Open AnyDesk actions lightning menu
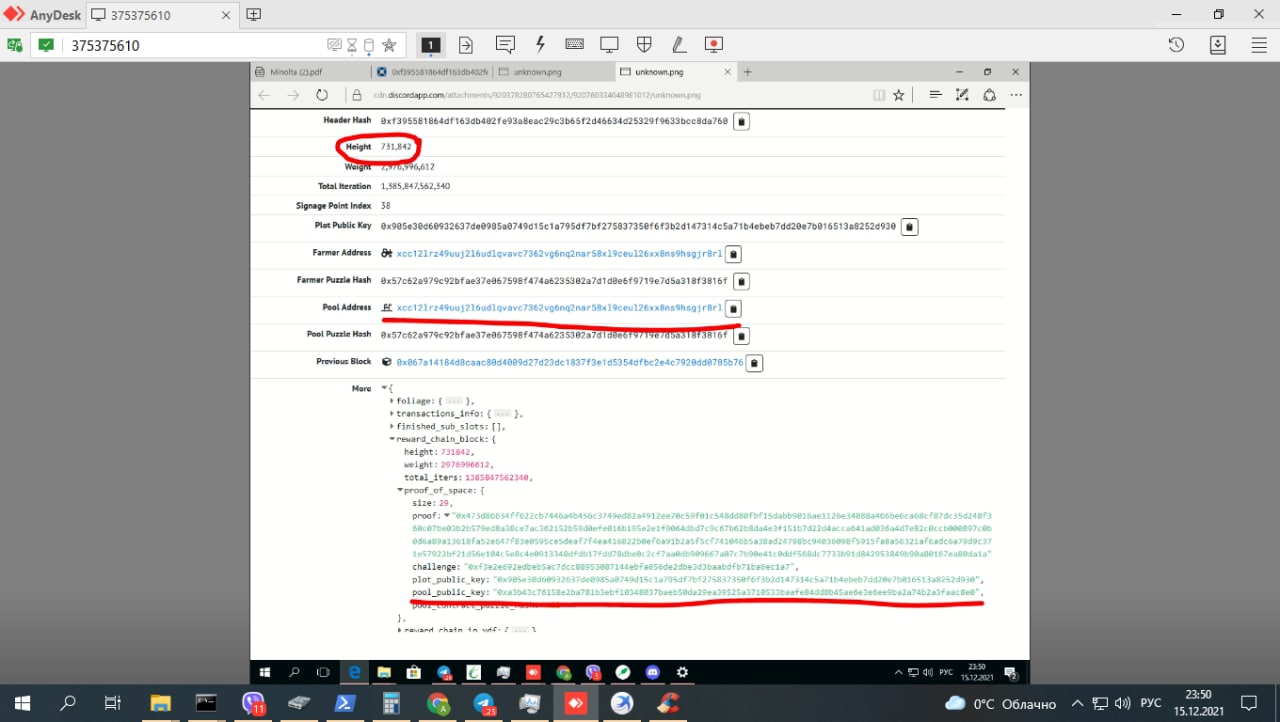This screenshot has width=1280, height=722. coord(540,45)
